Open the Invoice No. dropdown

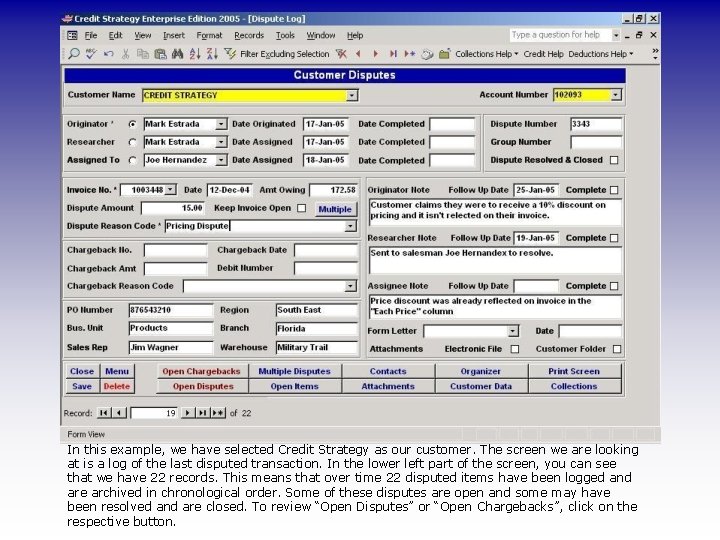[x=170, y=189]
